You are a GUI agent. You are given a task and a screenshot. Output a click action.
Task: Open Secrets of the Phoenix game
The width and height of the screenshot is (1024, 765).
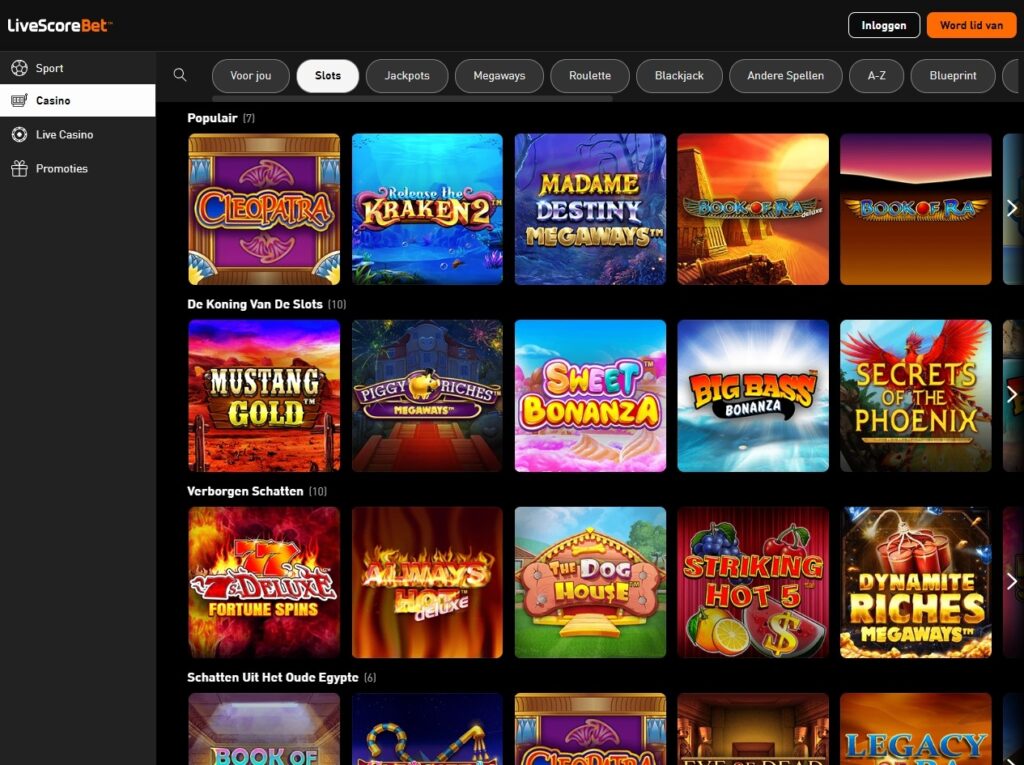coord(916,396)
